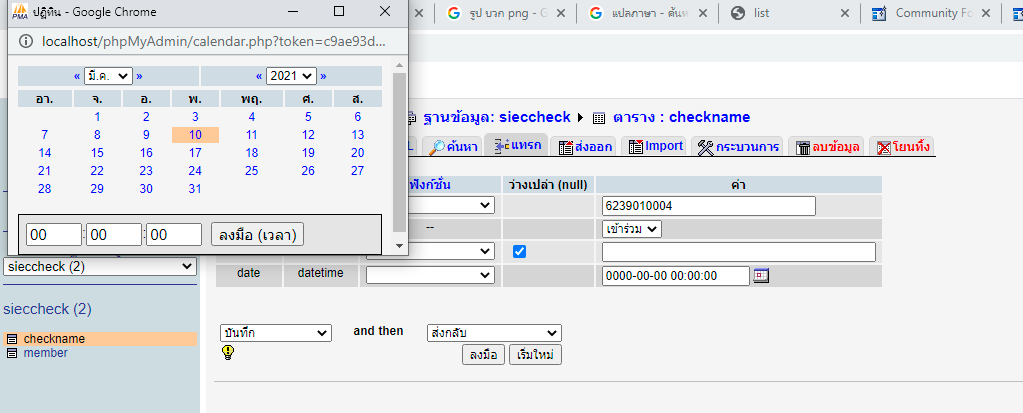
Task: Go to next year in calendar
Action: (323, 76)
